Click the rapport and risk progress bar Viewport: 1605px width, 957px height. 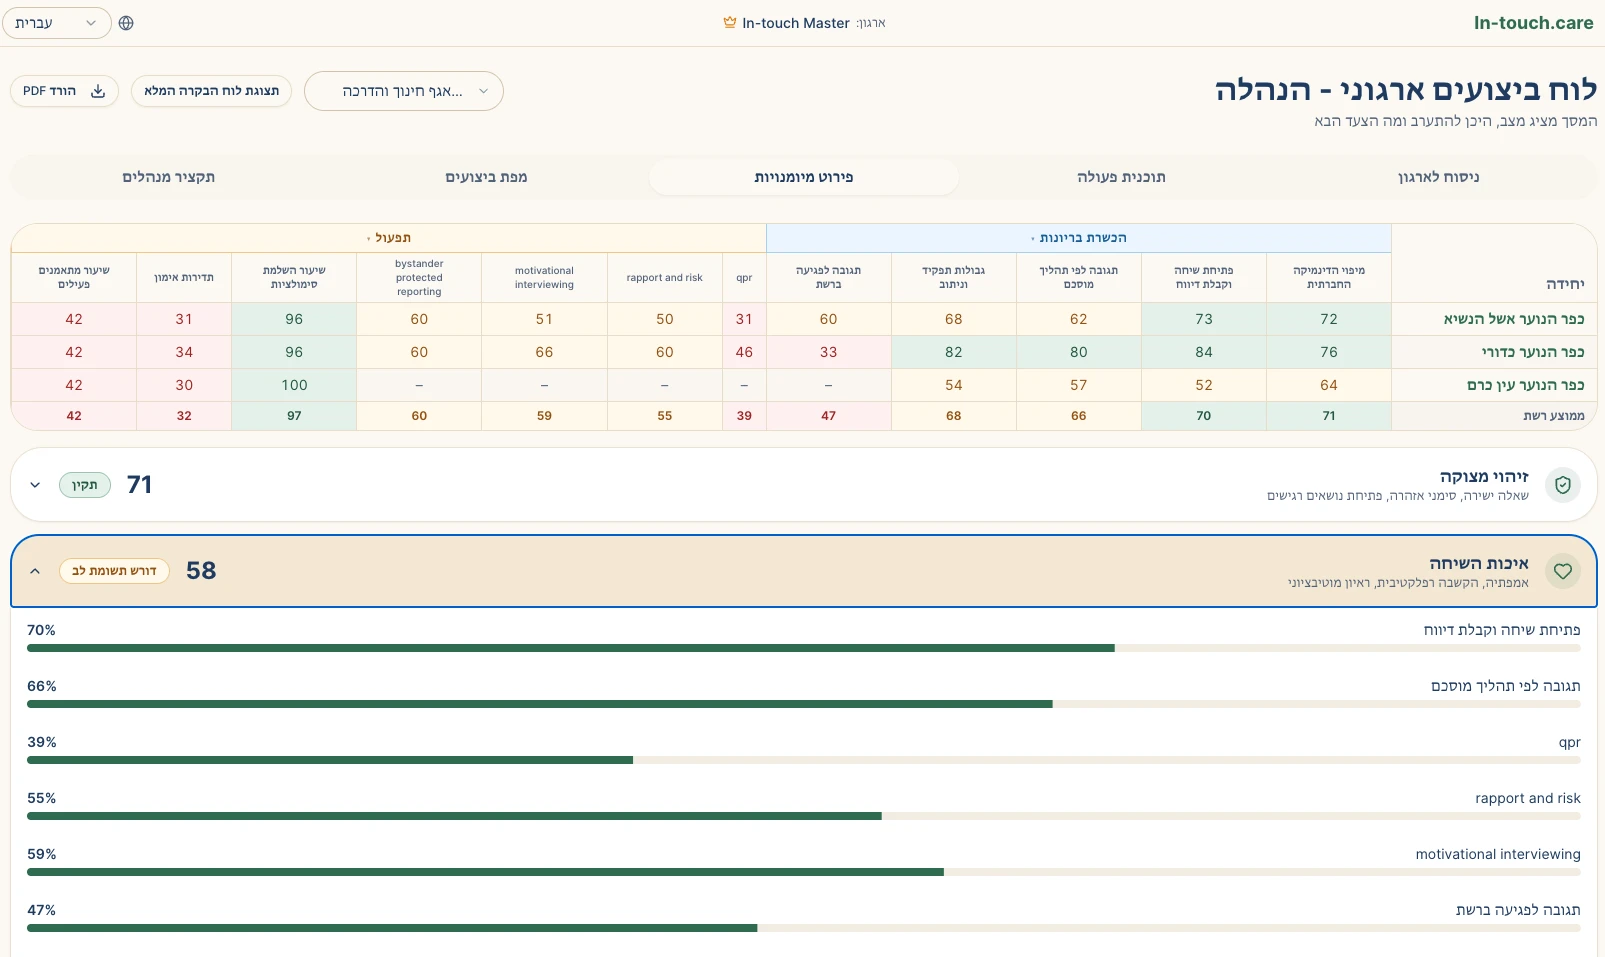pos(804,816)
